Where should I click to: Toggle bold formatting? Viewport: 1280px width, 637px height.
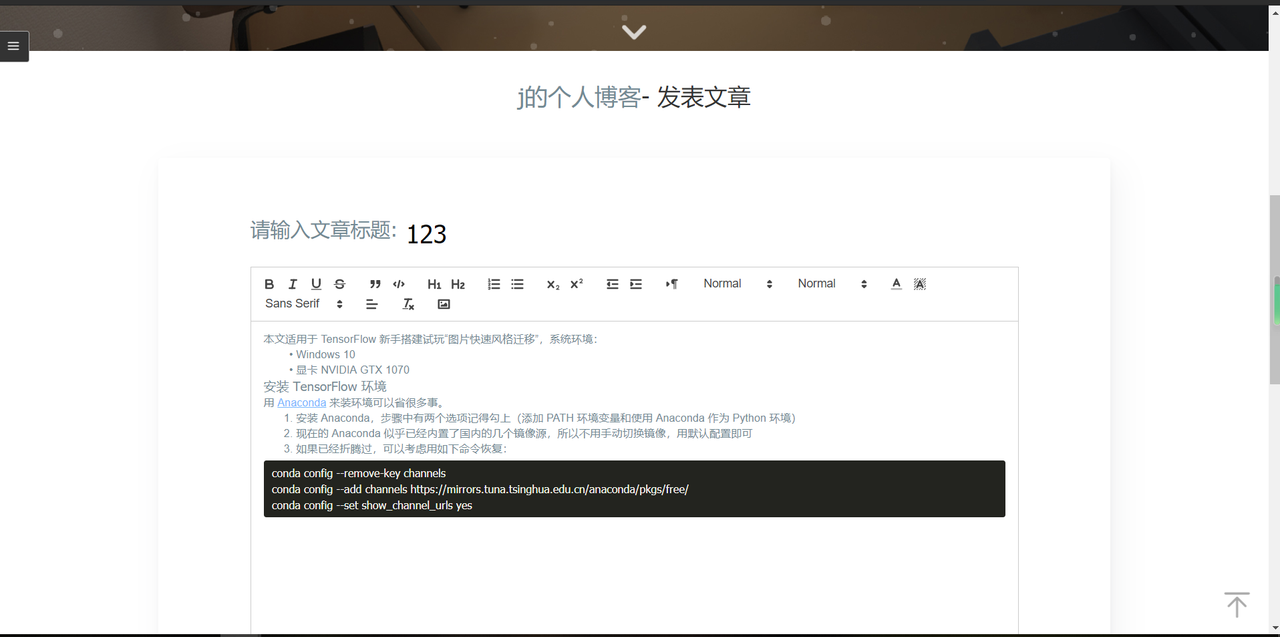tap(268, 283)
